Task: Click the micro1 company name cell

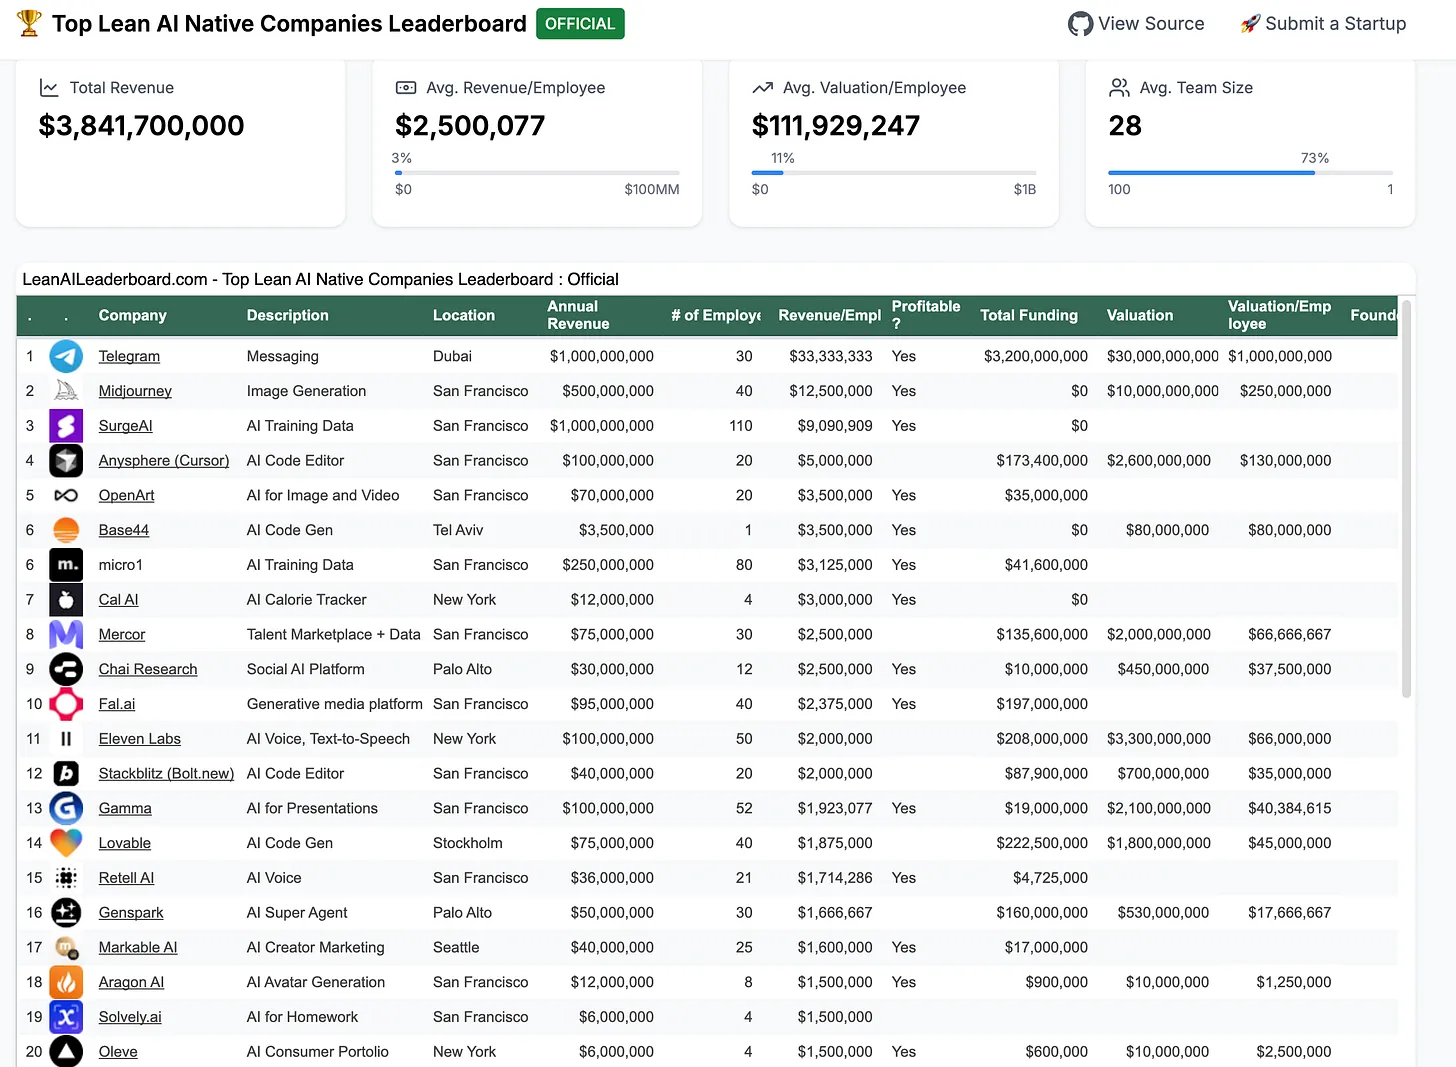Action: (x=121, y=565)
